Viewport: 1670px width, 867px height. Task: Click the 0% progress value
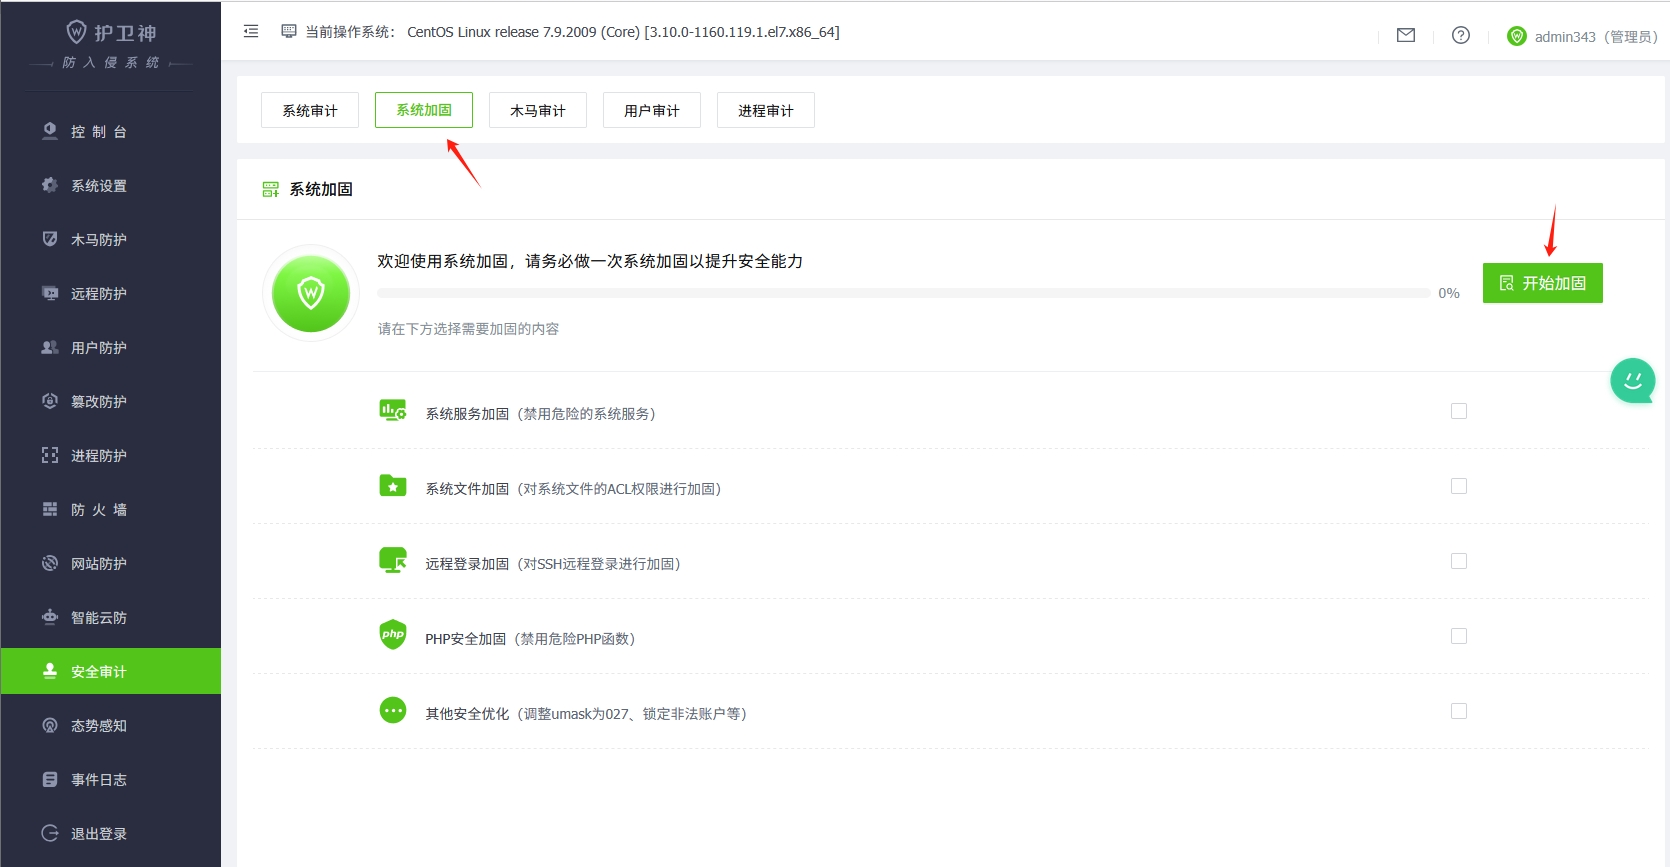(1449, 293)
